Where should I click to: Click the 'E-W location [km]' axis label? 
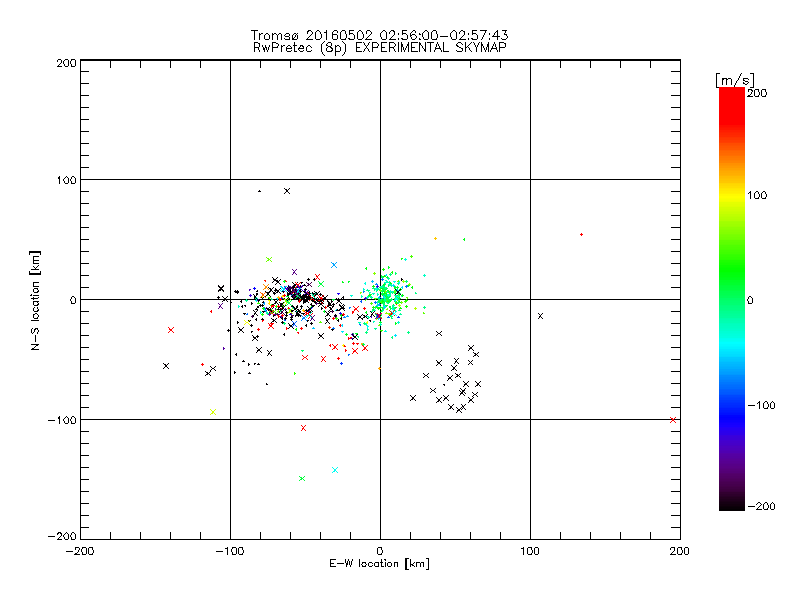click(379, 563)
